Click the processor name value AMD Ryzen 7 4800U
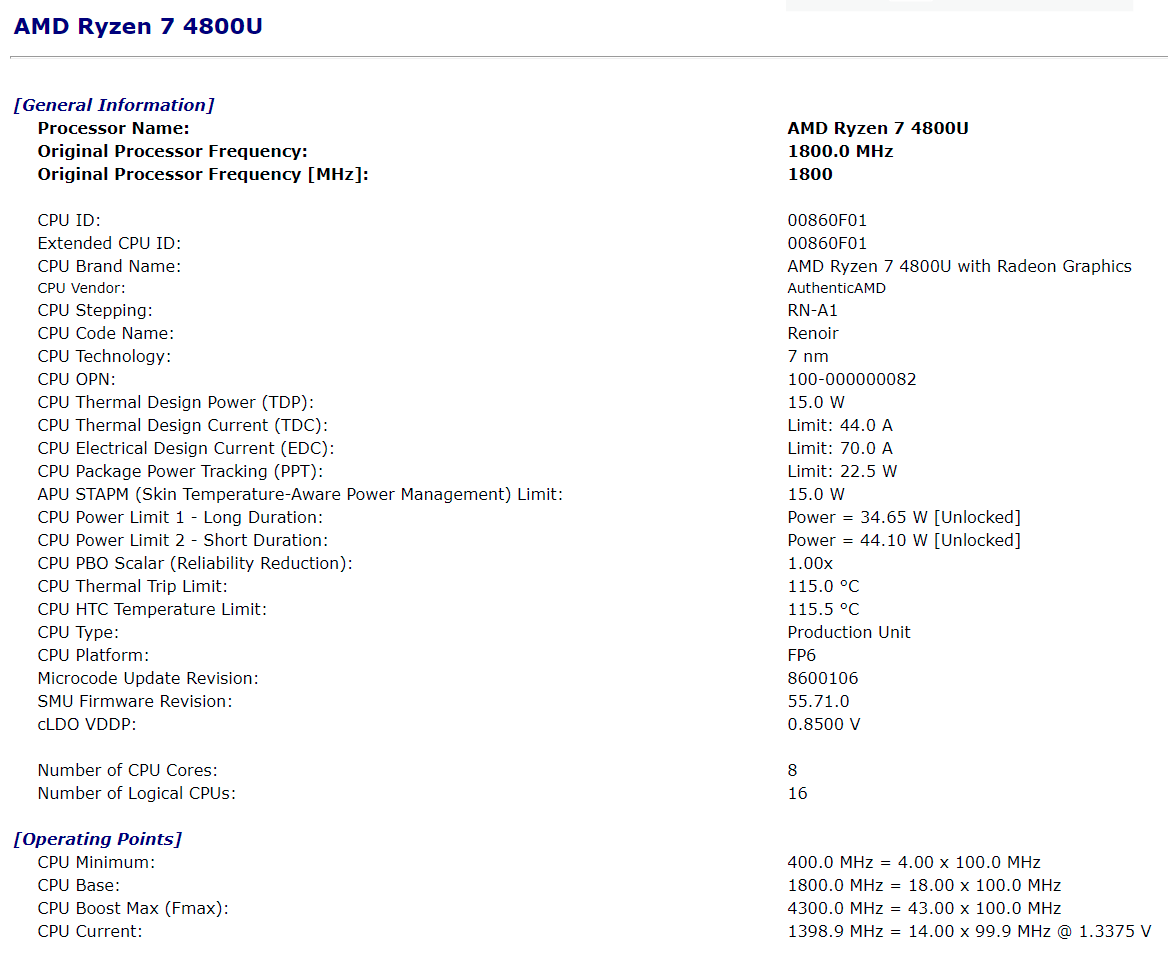1168x957 pixels. pos(877,128)
